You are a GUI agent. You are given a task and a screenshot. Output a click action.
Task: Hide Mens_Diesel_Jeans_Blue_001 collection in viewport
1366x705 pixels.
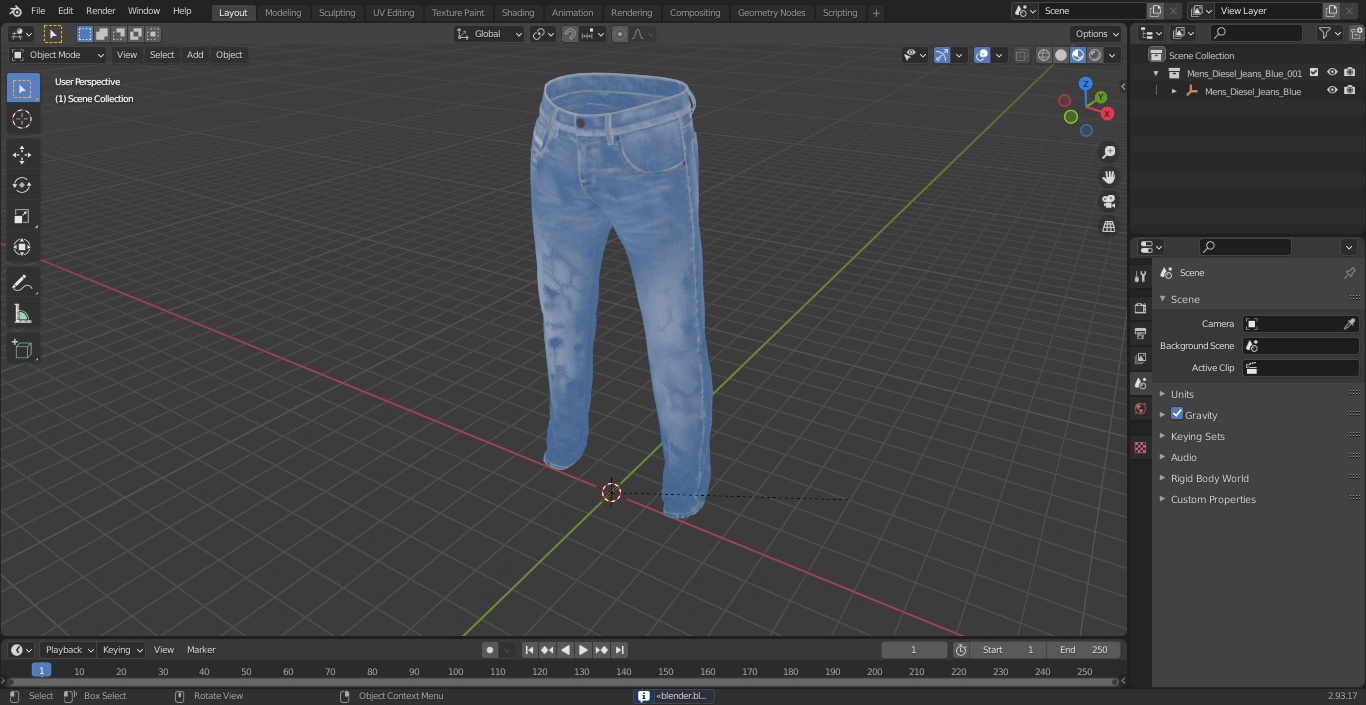[1332, 73]
